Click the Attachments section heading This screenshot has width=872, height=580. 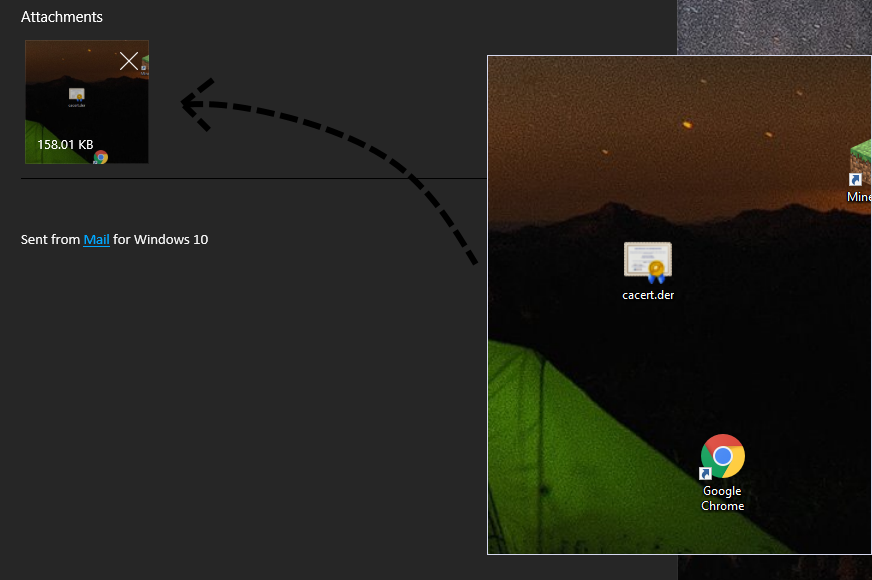pos(62,17)
